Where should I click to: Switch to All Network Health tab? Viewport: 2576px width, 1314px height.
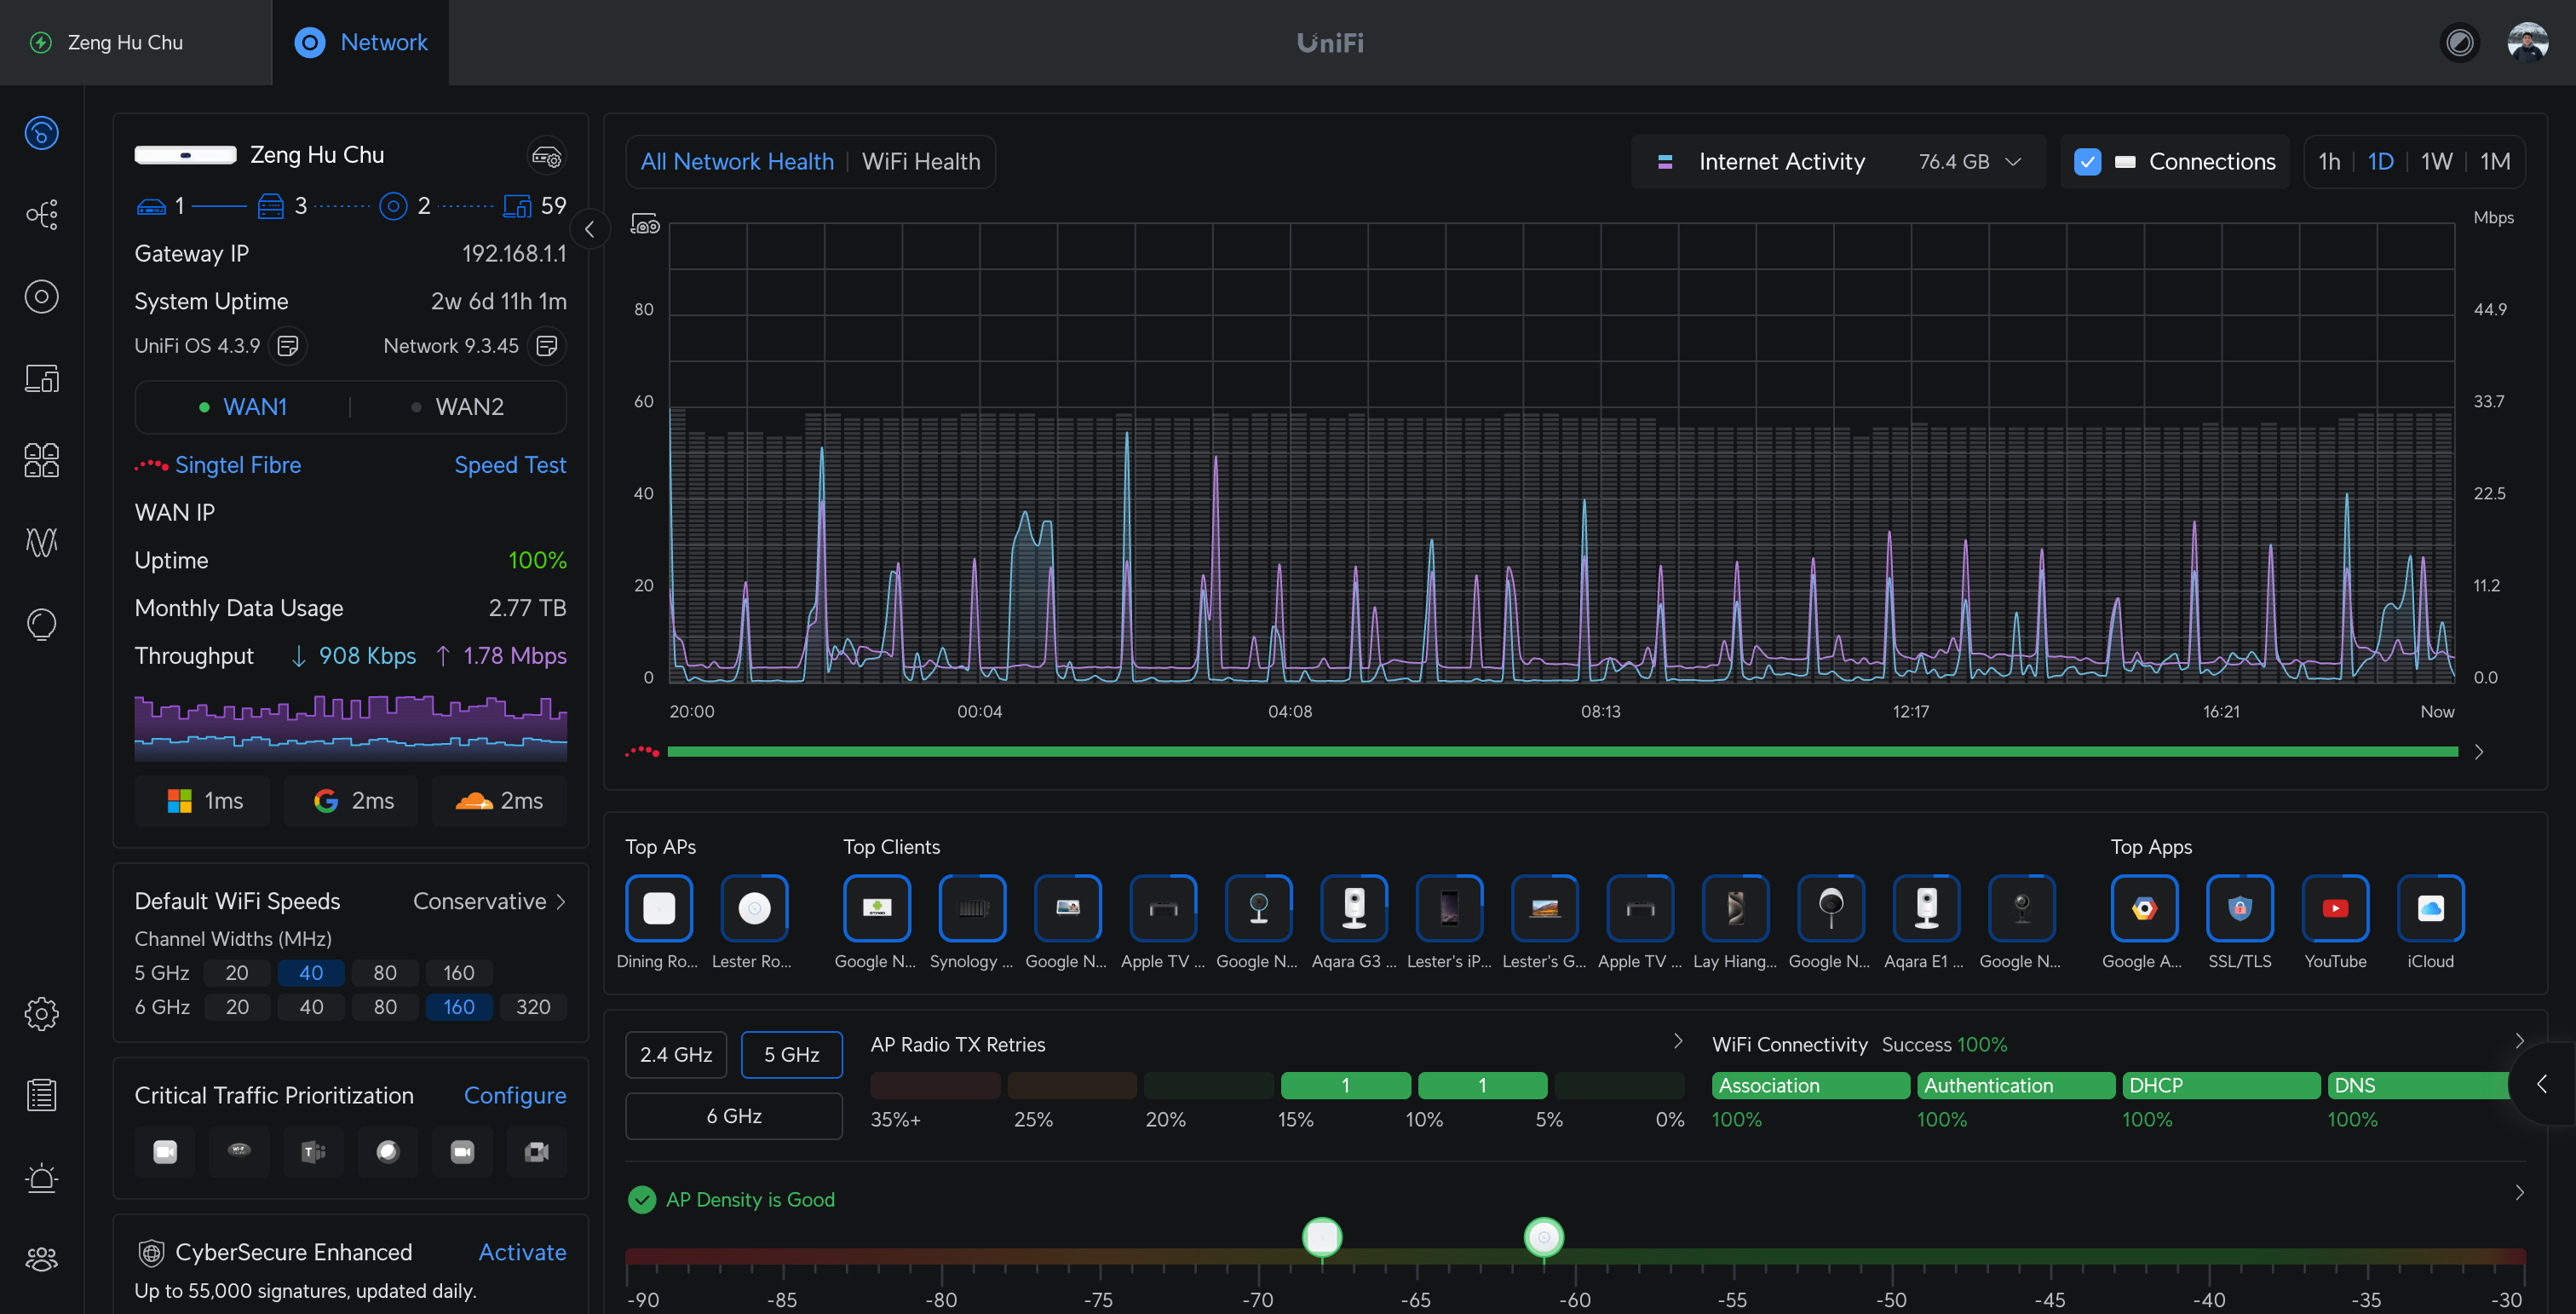pos(737,162)
